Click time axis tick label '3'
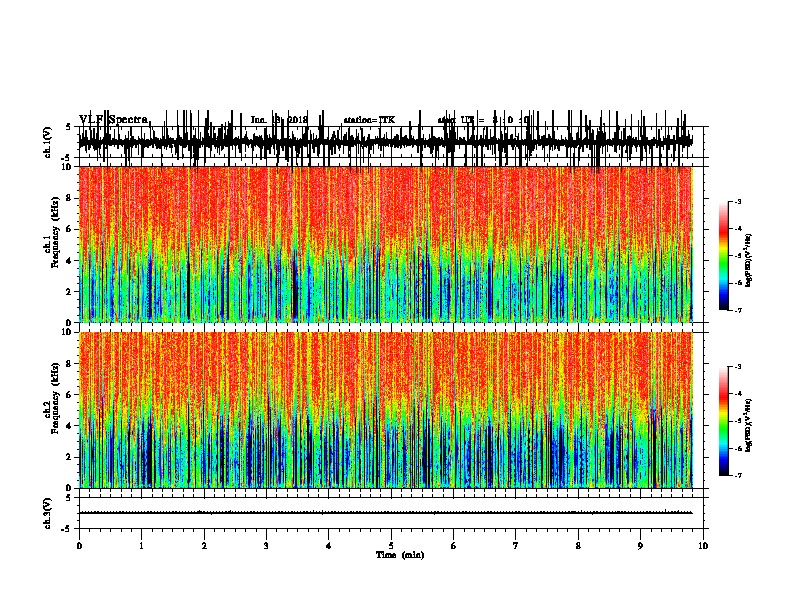 [x=266, y=546]
